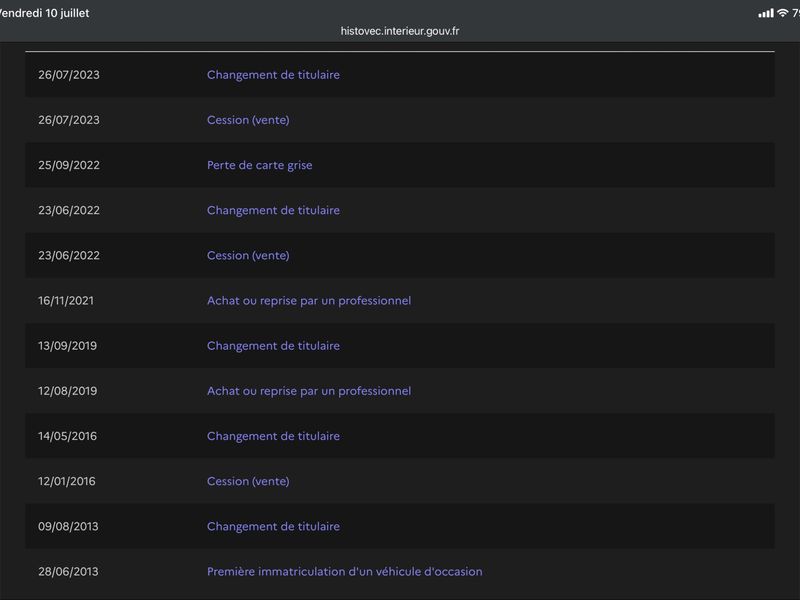Open 'Perte de carte grise' entry
Viewport: 800px width, 600px height.
(259, 165)
